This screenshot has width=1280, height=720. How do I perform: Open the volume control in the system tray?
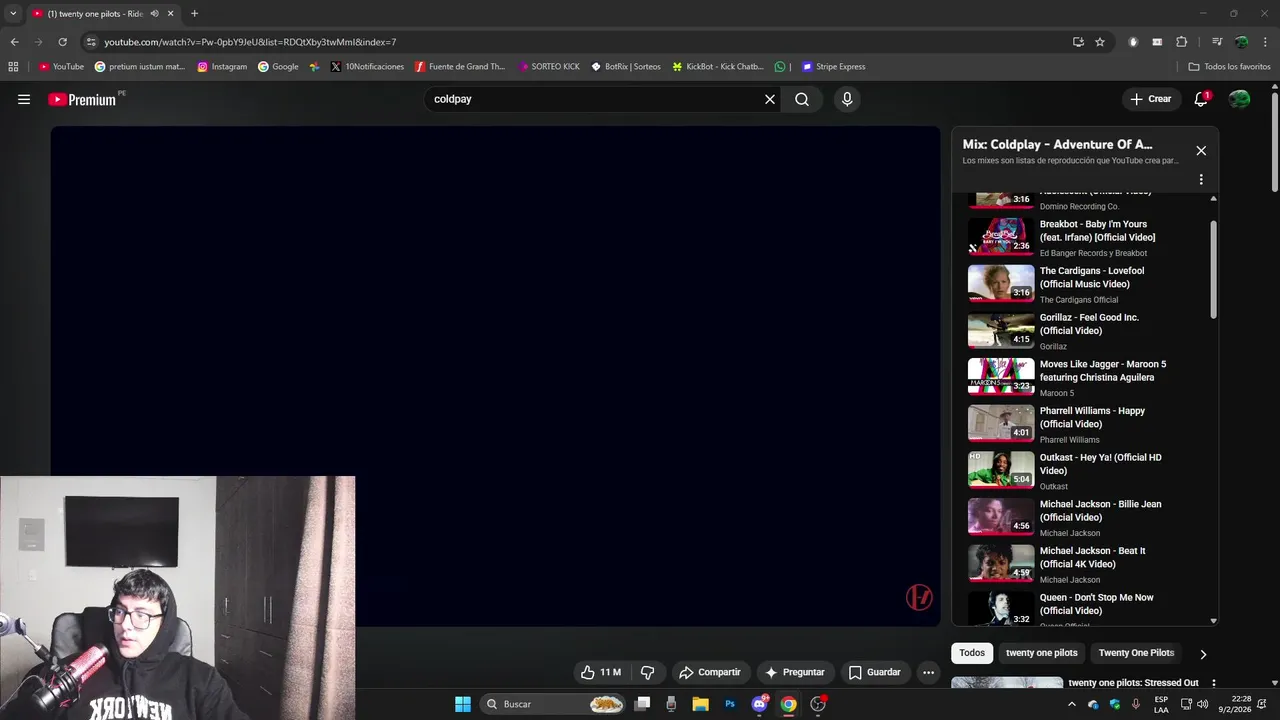(x=1202, y=704)
